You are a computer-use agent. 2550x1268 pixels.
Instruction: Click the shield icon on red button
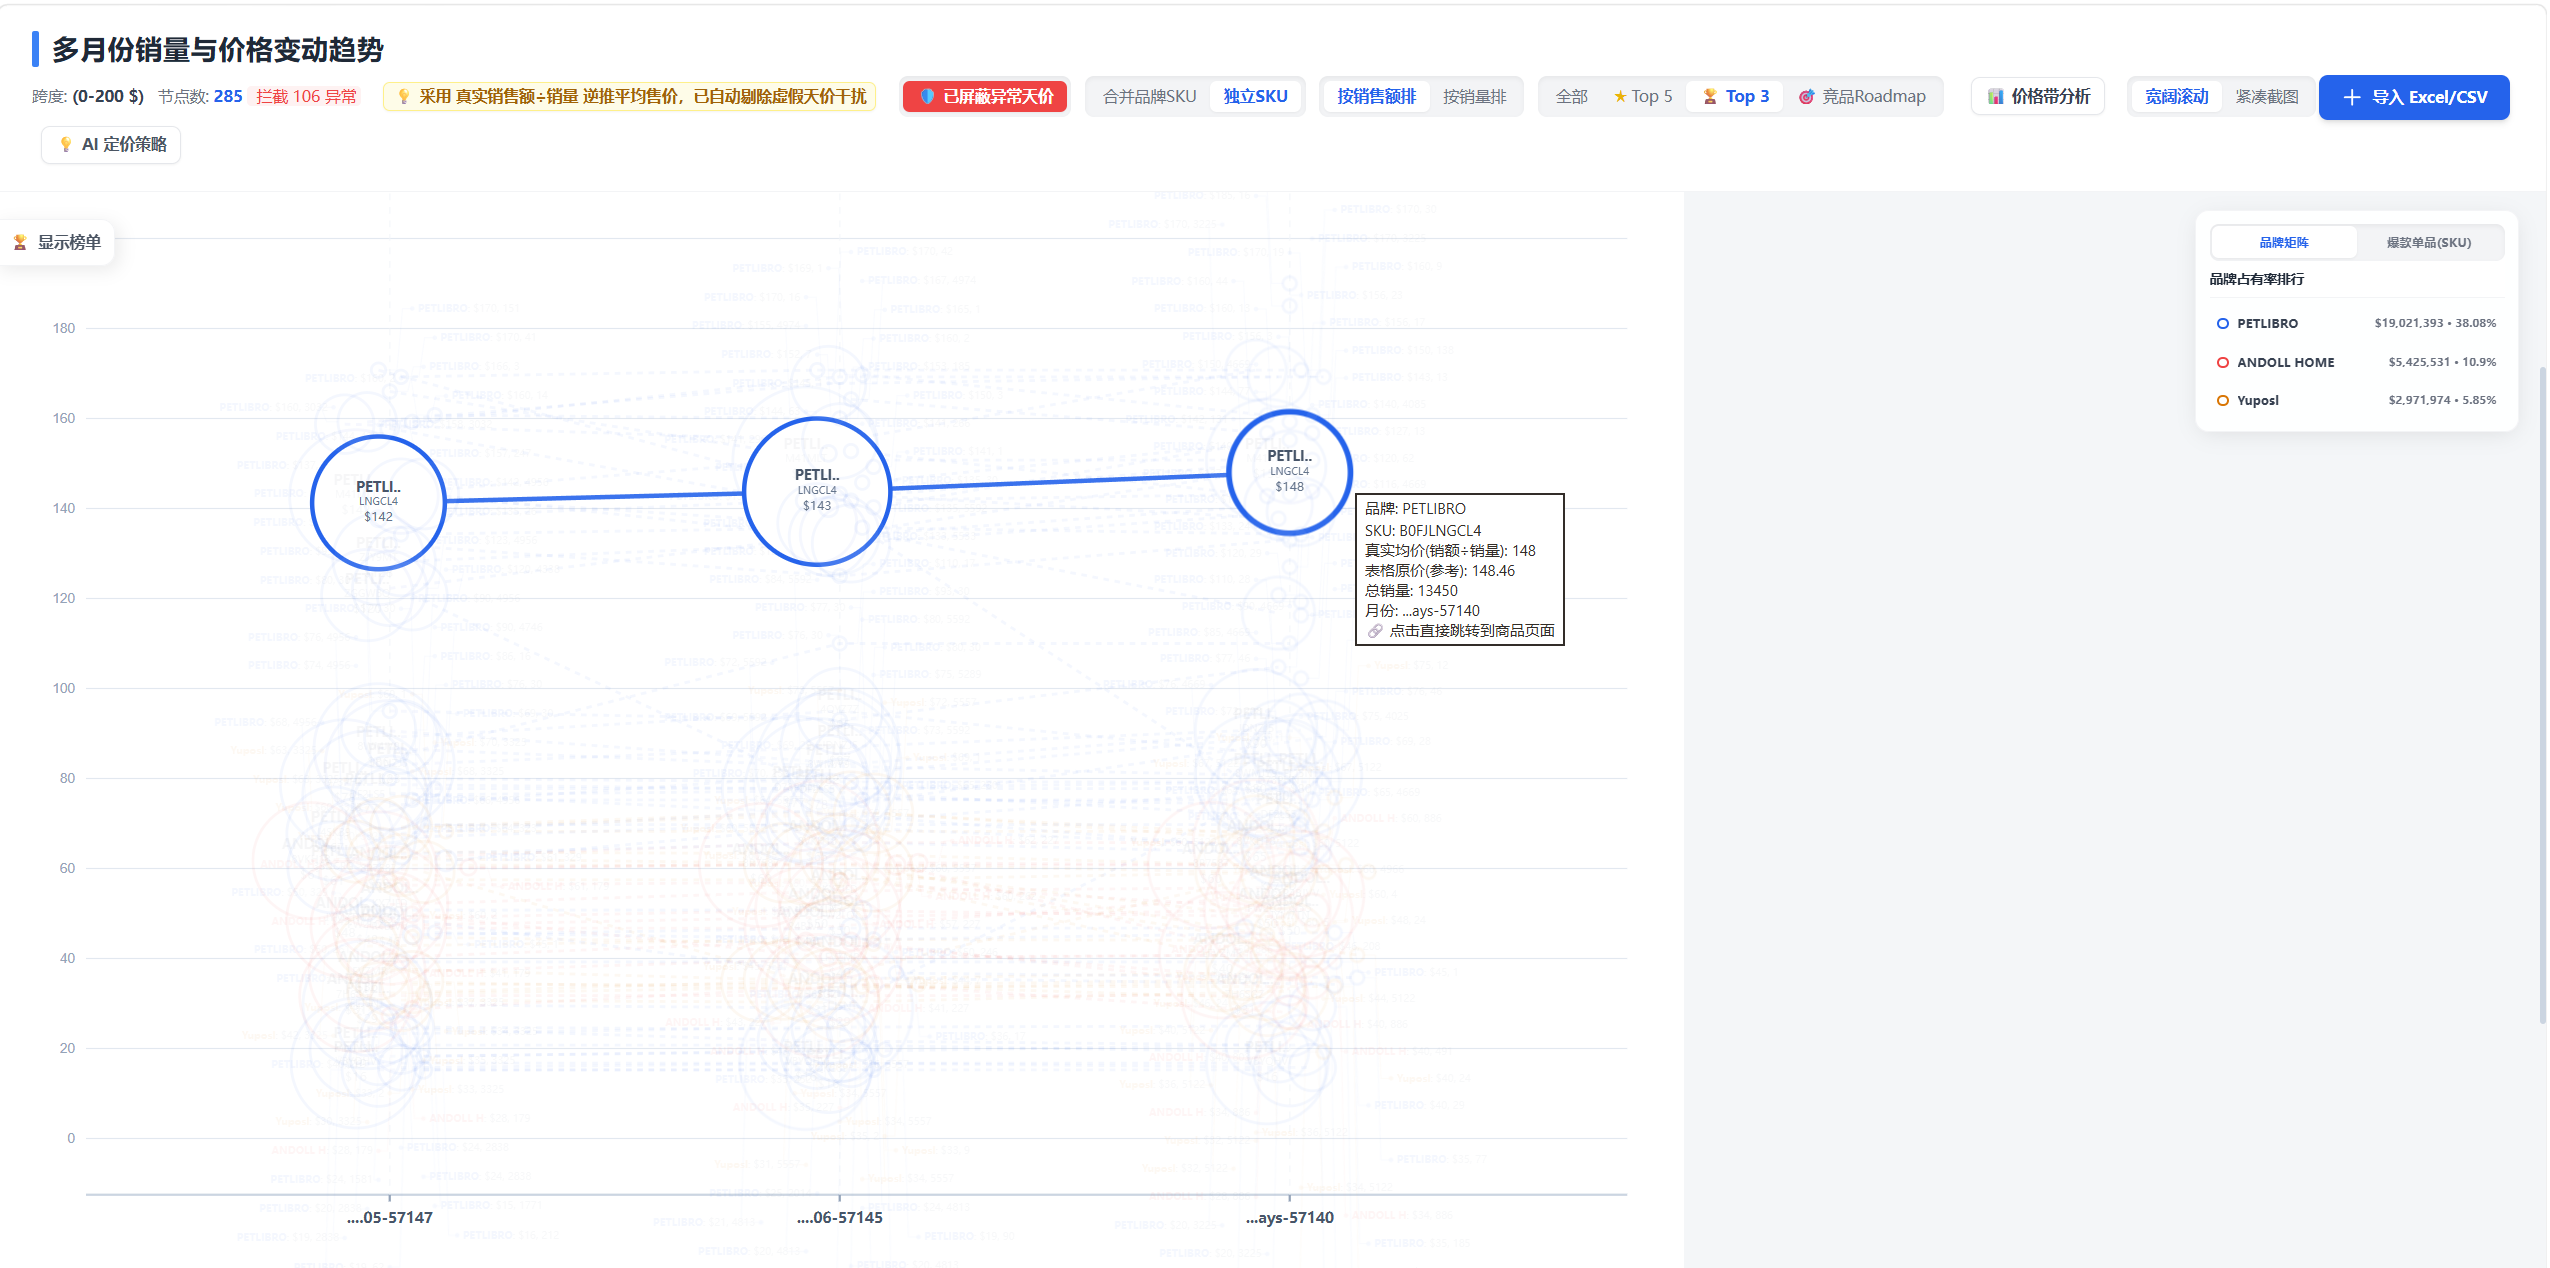point(926,97)
